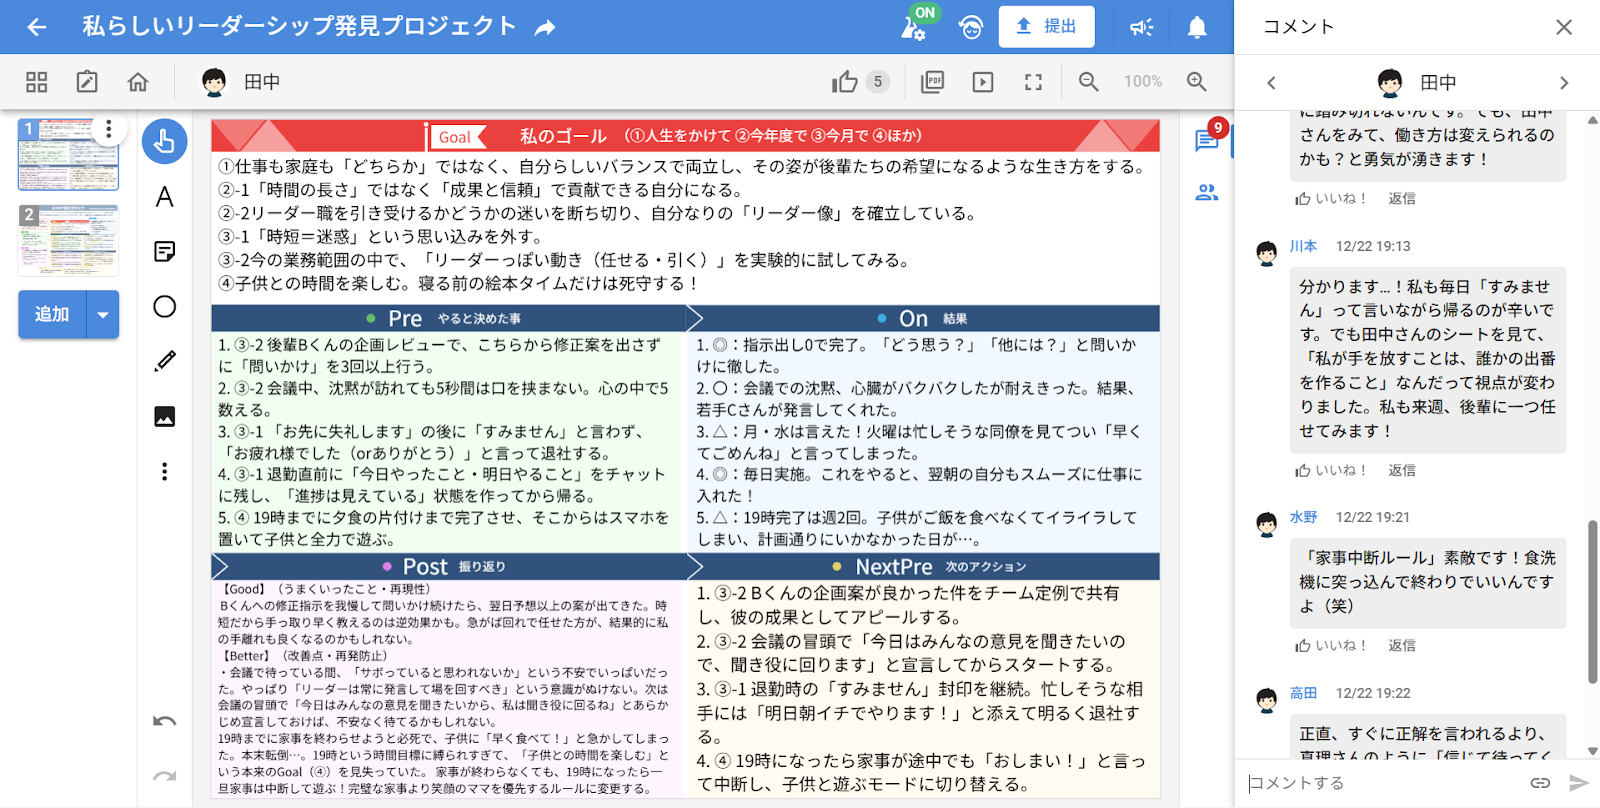
Task: Open the headset support icon
Action: coord(970,27)
